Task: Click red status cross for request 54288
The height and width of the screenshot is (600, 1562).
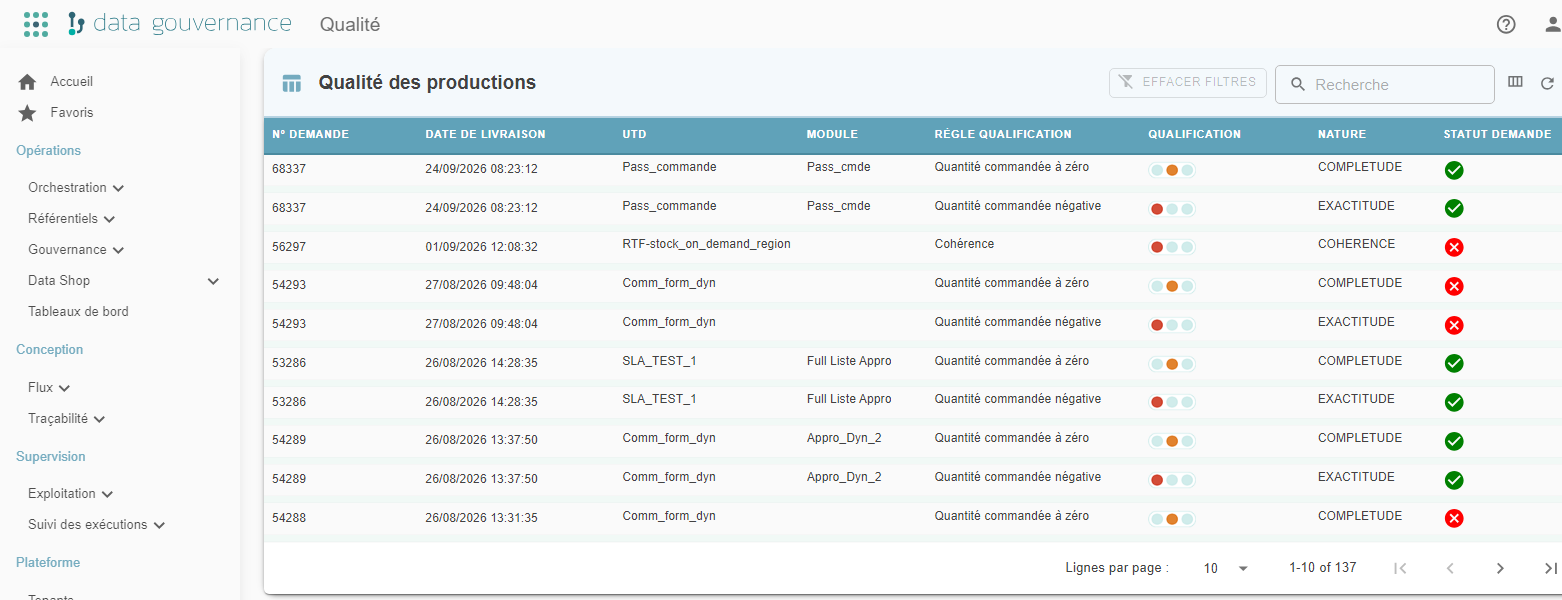Action: (x=1454, y=518)
